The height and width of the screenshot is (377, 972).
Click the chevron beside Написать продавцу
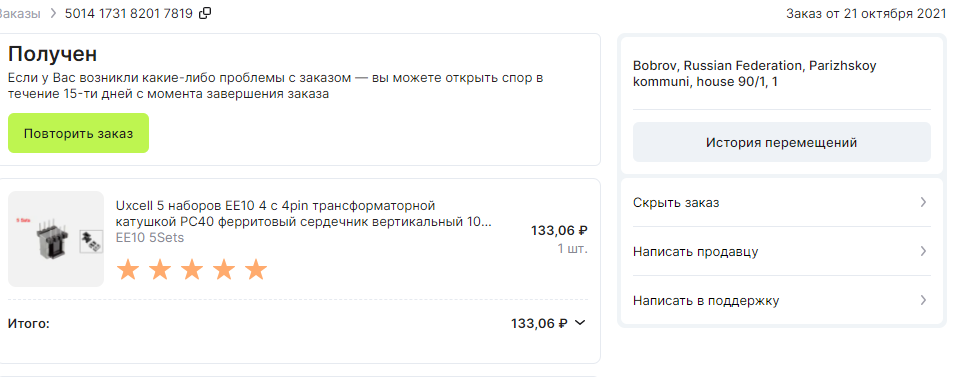click(x=924, y=251)
